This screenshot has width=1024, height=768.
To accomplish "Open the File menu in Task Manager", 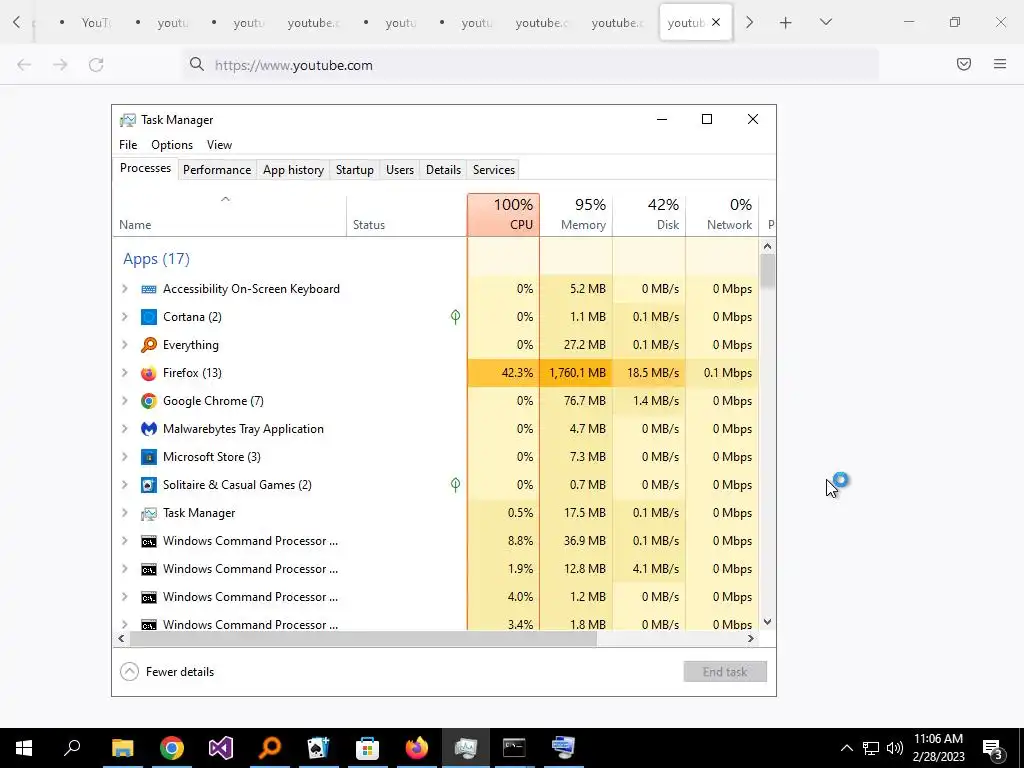I will pyautogui.click(x=128, y=145).
